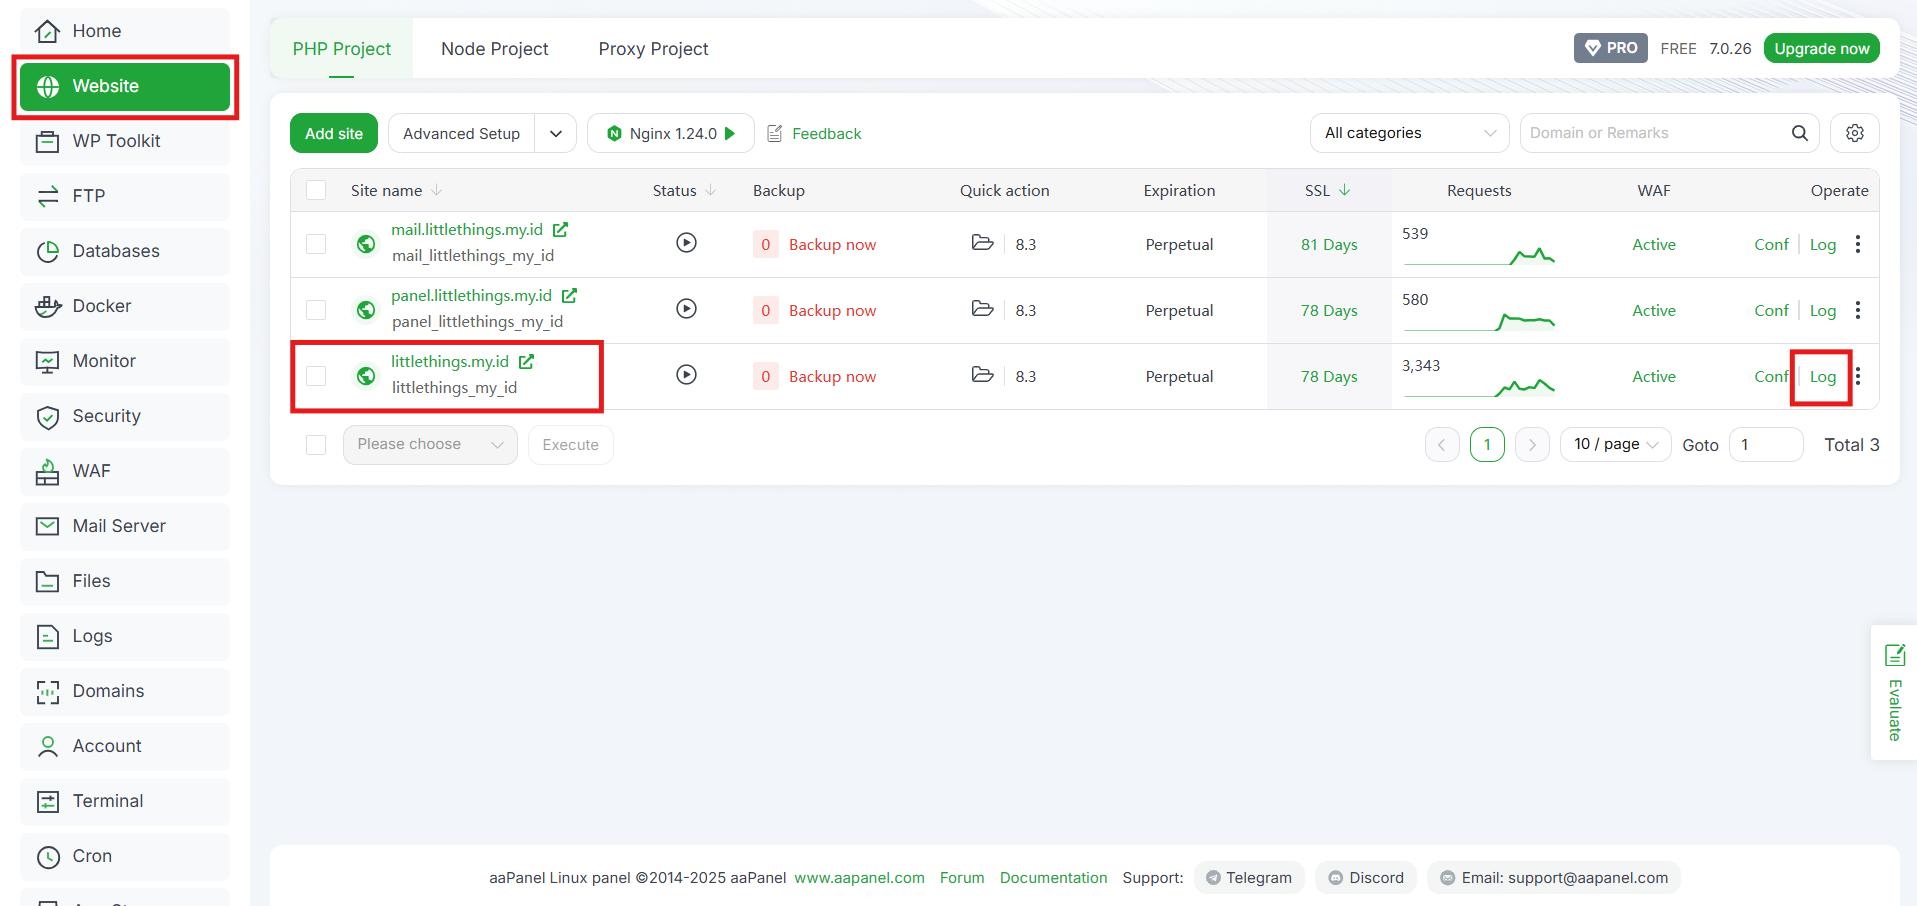The height and width of the screenshot is (906, 1917).
Task: Tick the select-all checkbox in table header
Action: (316, 190)
